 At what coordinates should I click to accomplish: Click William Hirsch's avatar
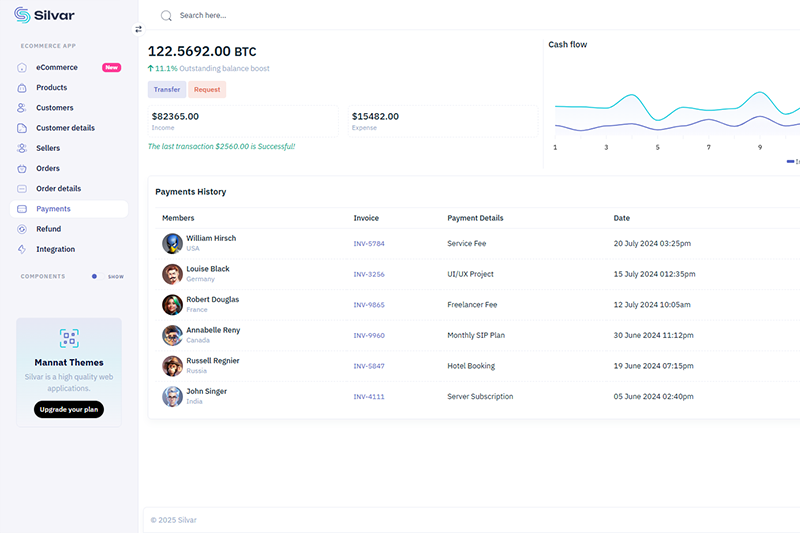[172, 243]
